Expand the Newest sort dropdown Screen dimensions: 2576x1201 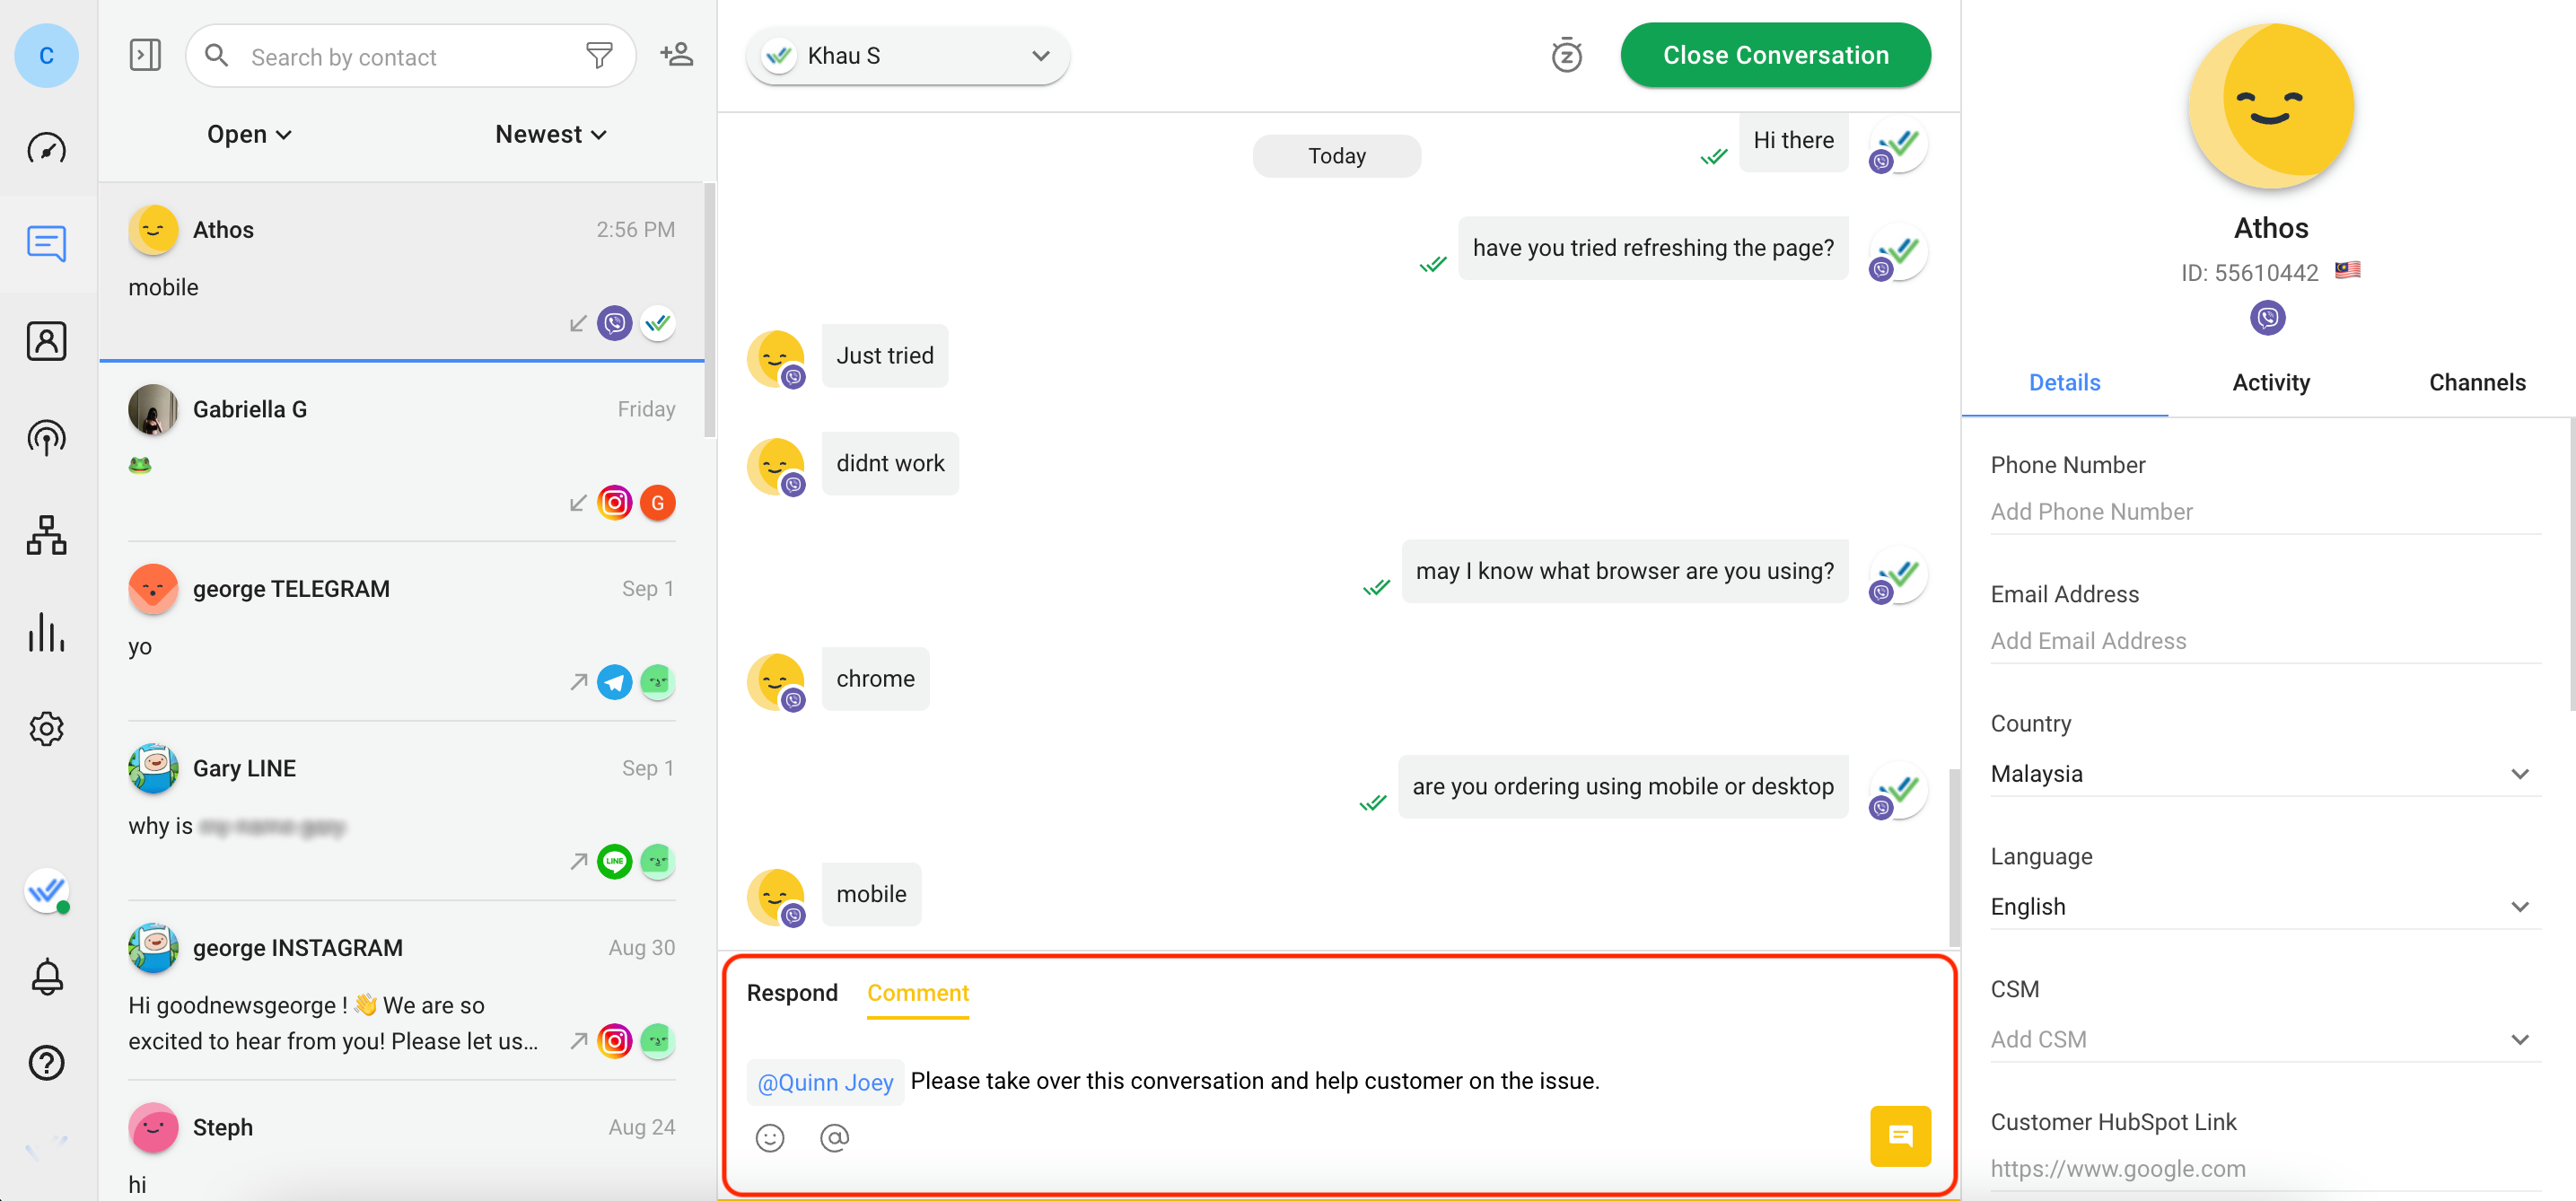(551, 134)
